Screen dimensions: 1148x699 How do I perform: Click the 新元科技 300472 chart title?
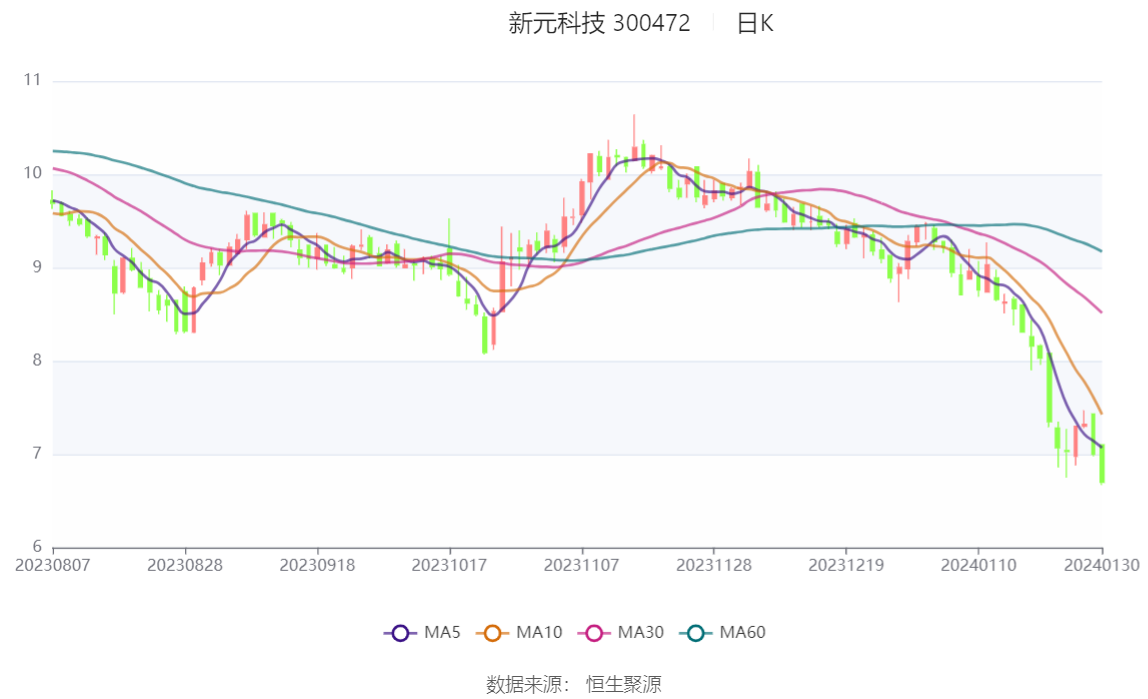click(x=599, y=23)
